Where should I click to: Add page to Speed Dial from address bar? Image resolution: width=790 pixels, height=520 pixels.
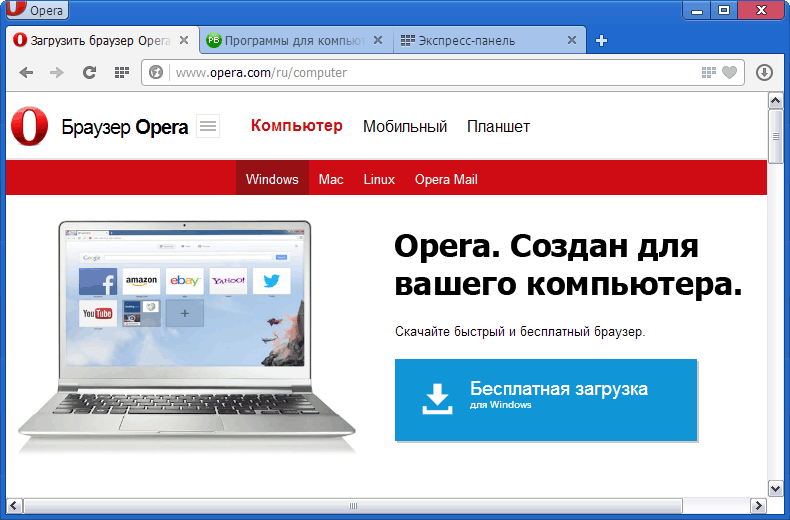(708, 73)
